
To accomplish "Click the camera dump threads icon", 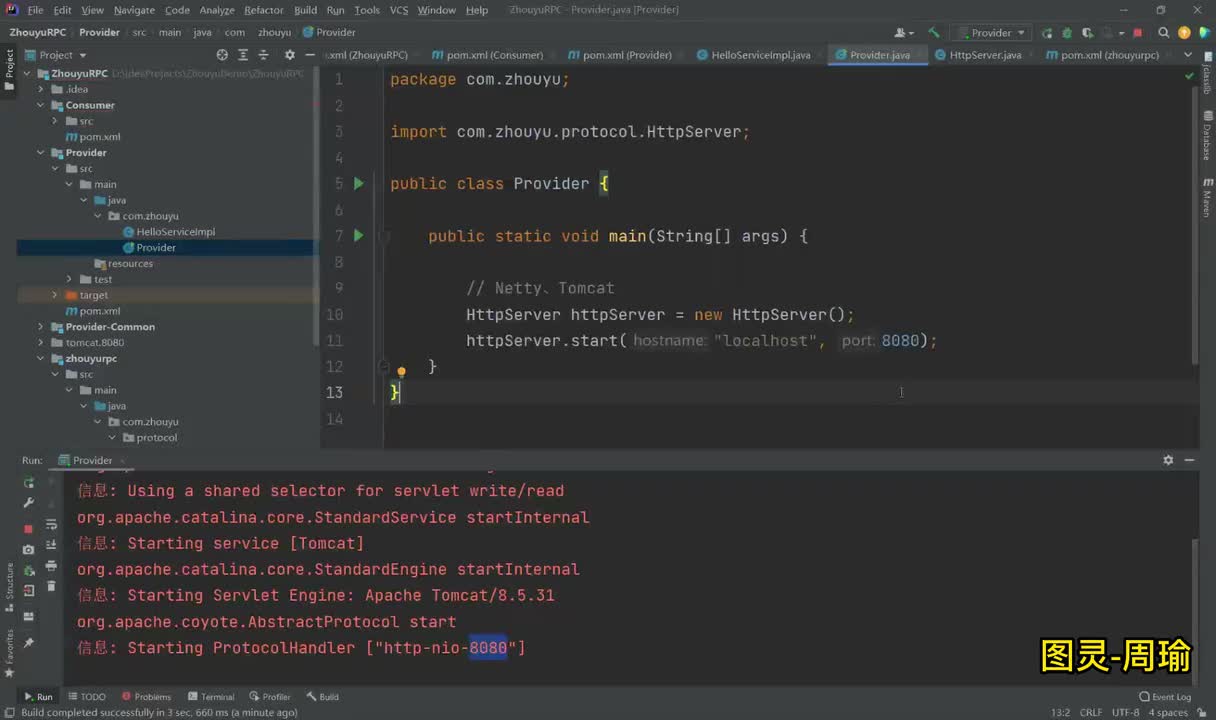I will pyautogui.click(x=28, y=549).
